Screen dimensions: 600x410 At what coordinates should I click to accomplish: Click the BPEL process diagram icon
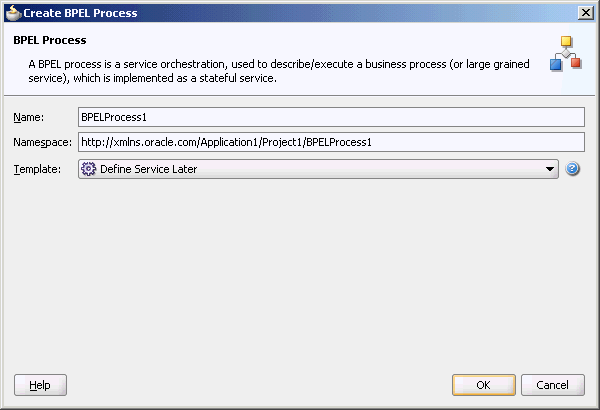coord(566,54)
